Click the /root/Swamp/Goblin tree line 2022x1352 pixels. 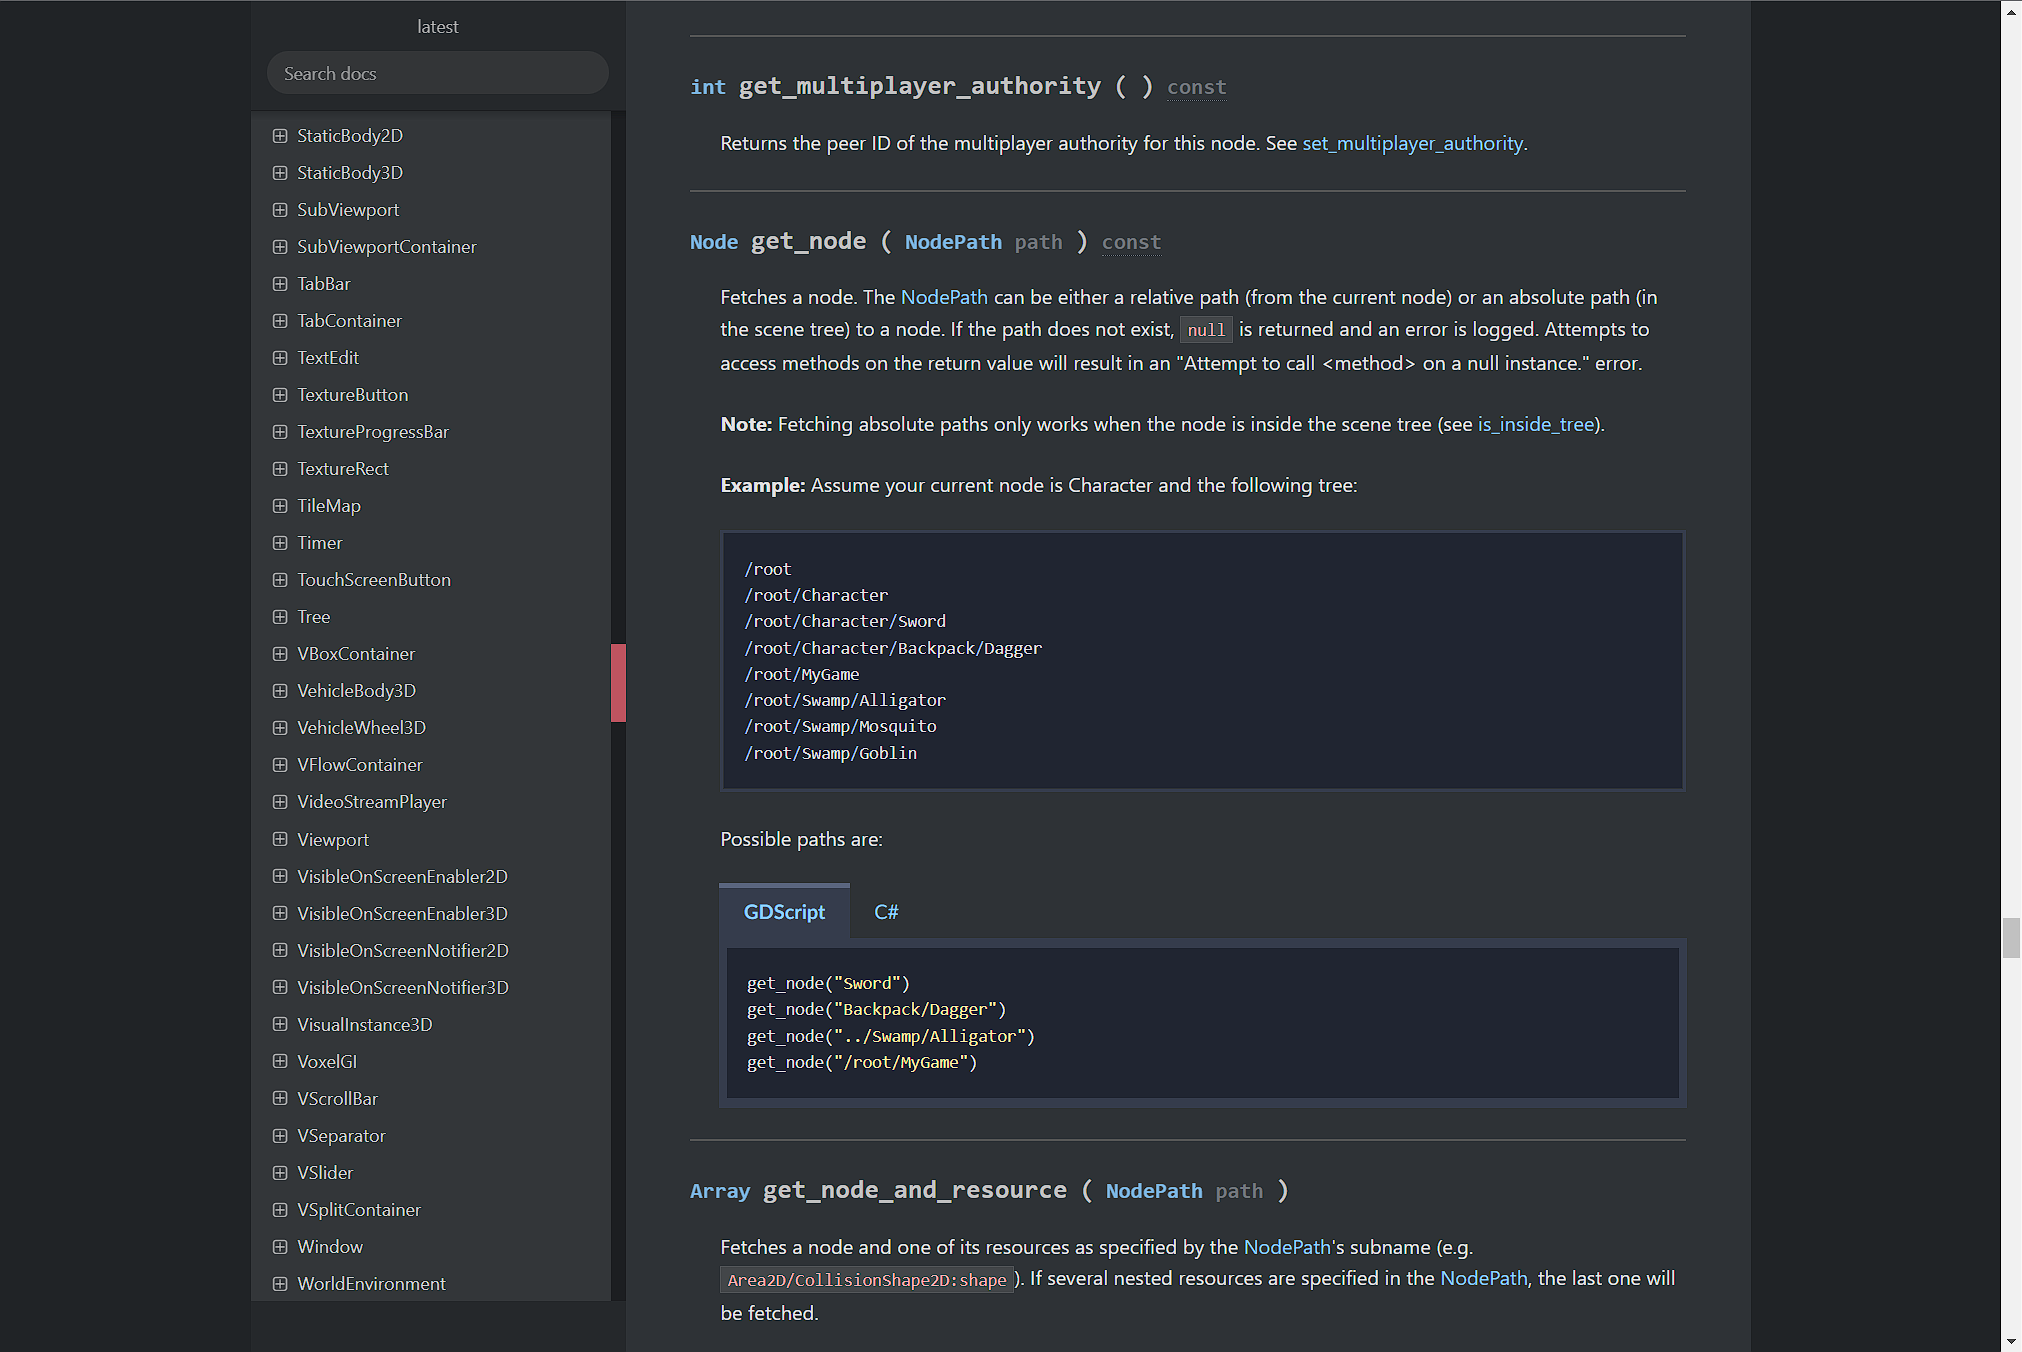pyautogui.click(x=830, y=753)
